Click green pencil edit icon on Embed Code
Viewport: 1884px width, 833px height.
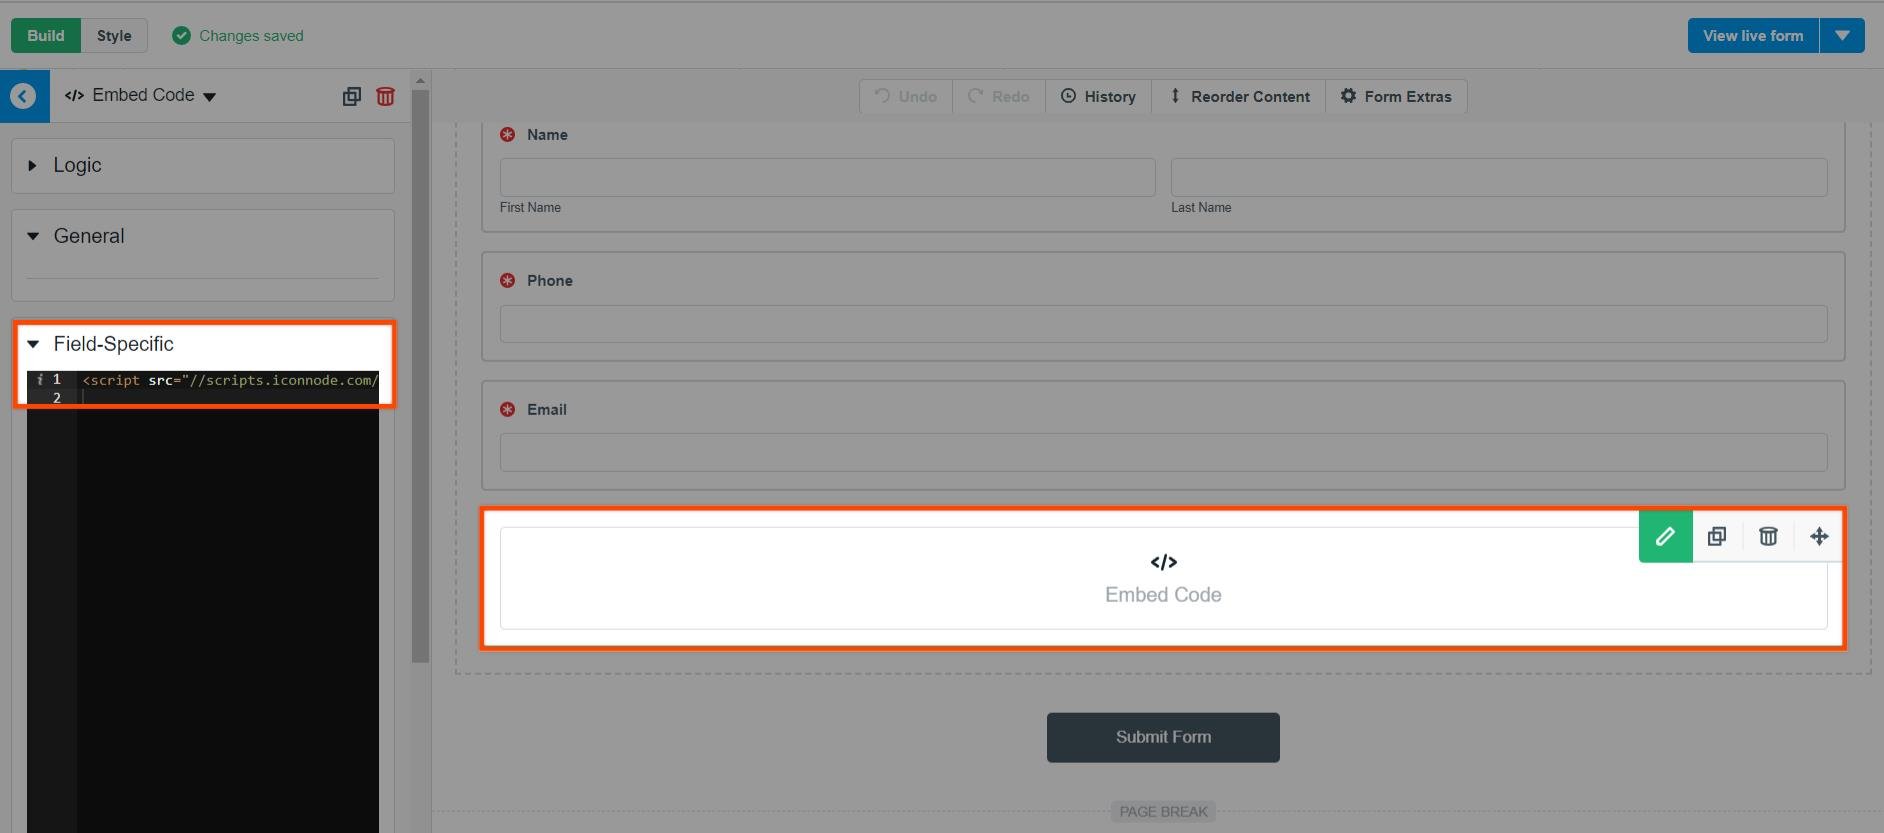[x=1665, y=536]
